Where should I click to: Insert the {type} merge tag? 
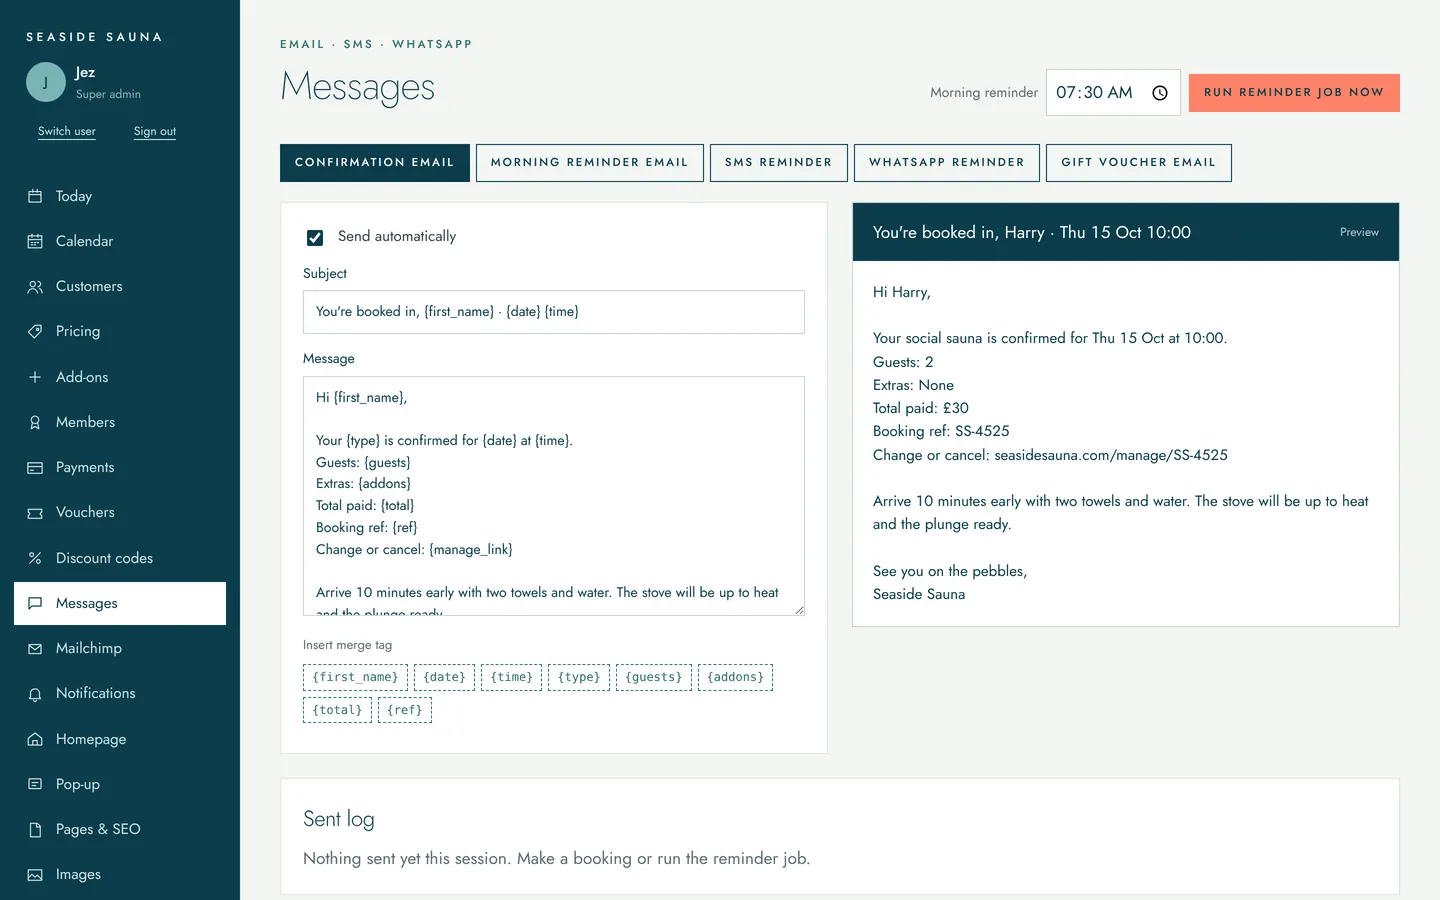coord(579,677)
